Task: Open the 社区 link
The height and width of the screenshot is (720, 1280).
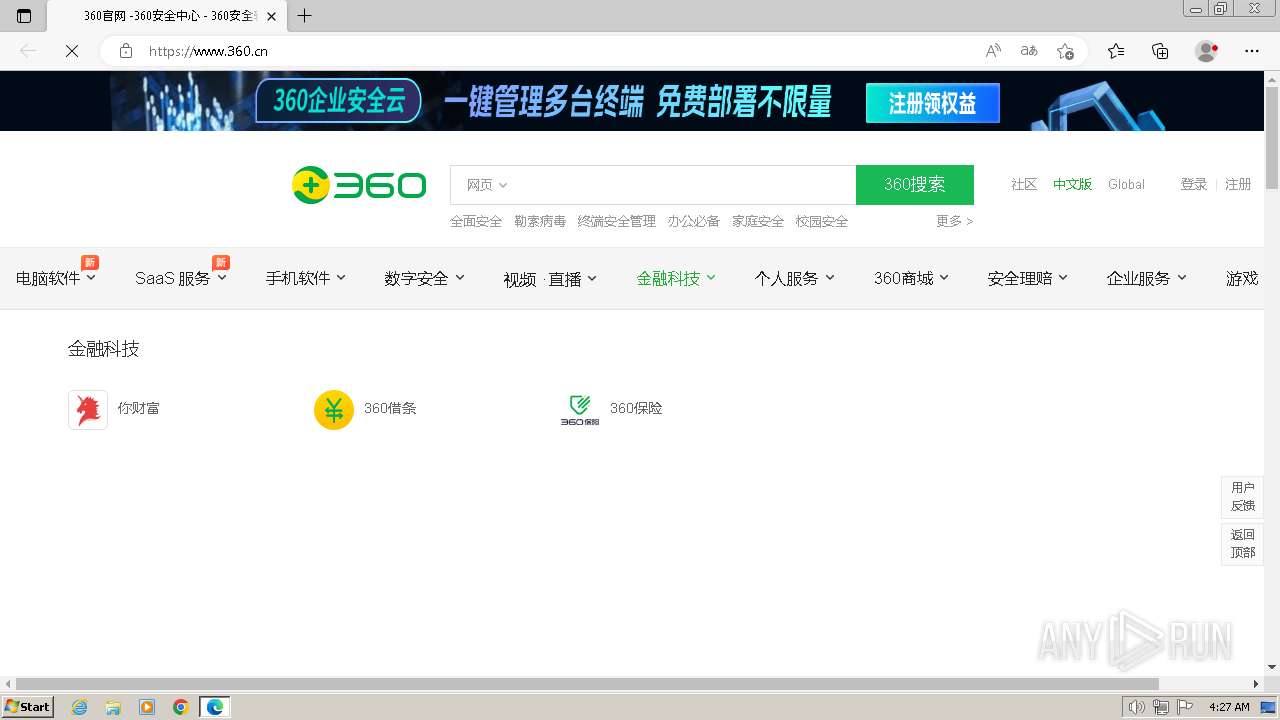Action: [1024, 184]
